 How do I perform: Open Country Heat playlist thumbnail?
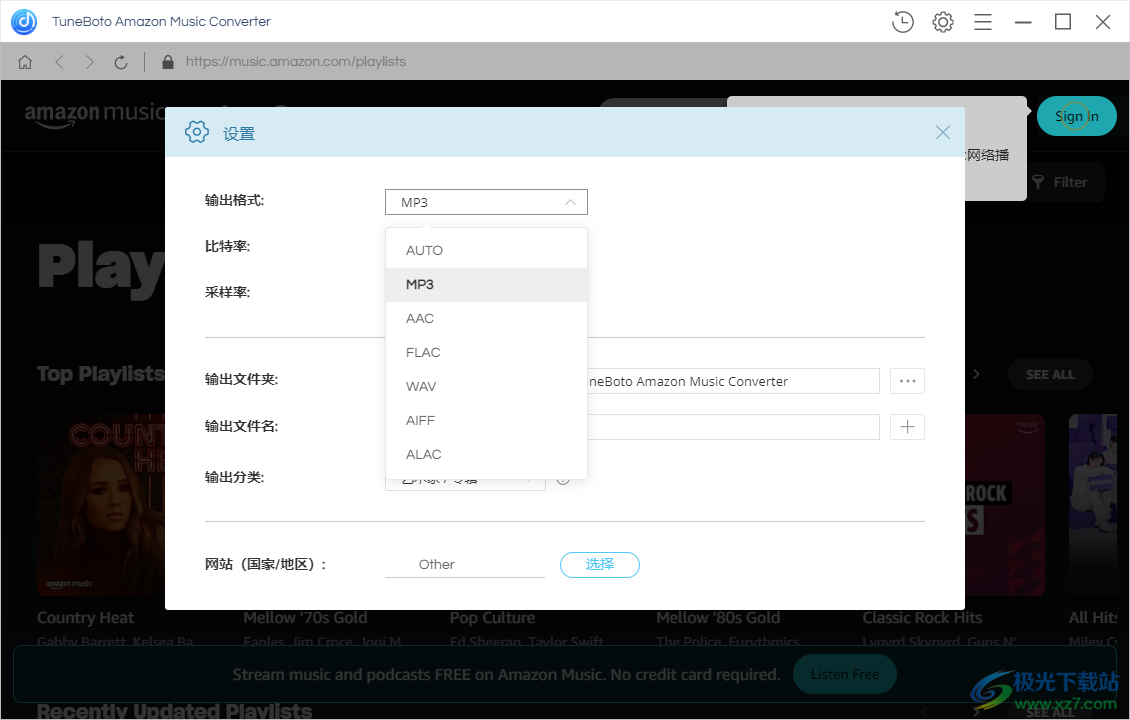click(x=101, y=505)
